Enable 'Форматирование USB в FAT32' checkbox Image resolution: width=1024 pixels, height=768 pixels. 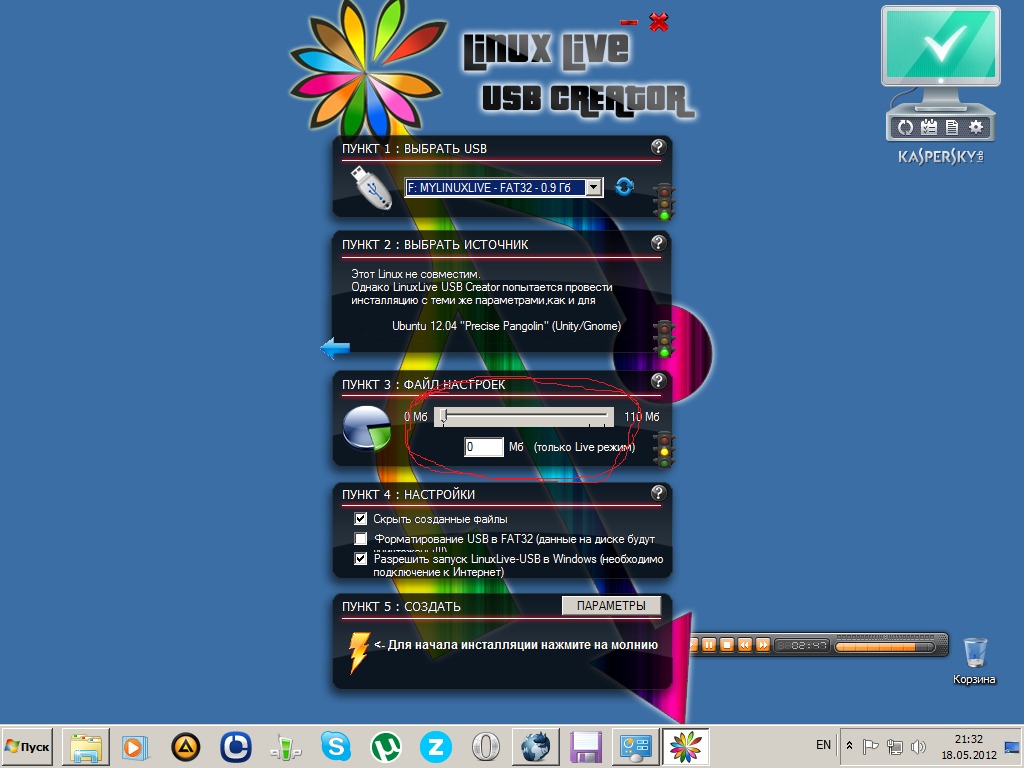(360, 539)
